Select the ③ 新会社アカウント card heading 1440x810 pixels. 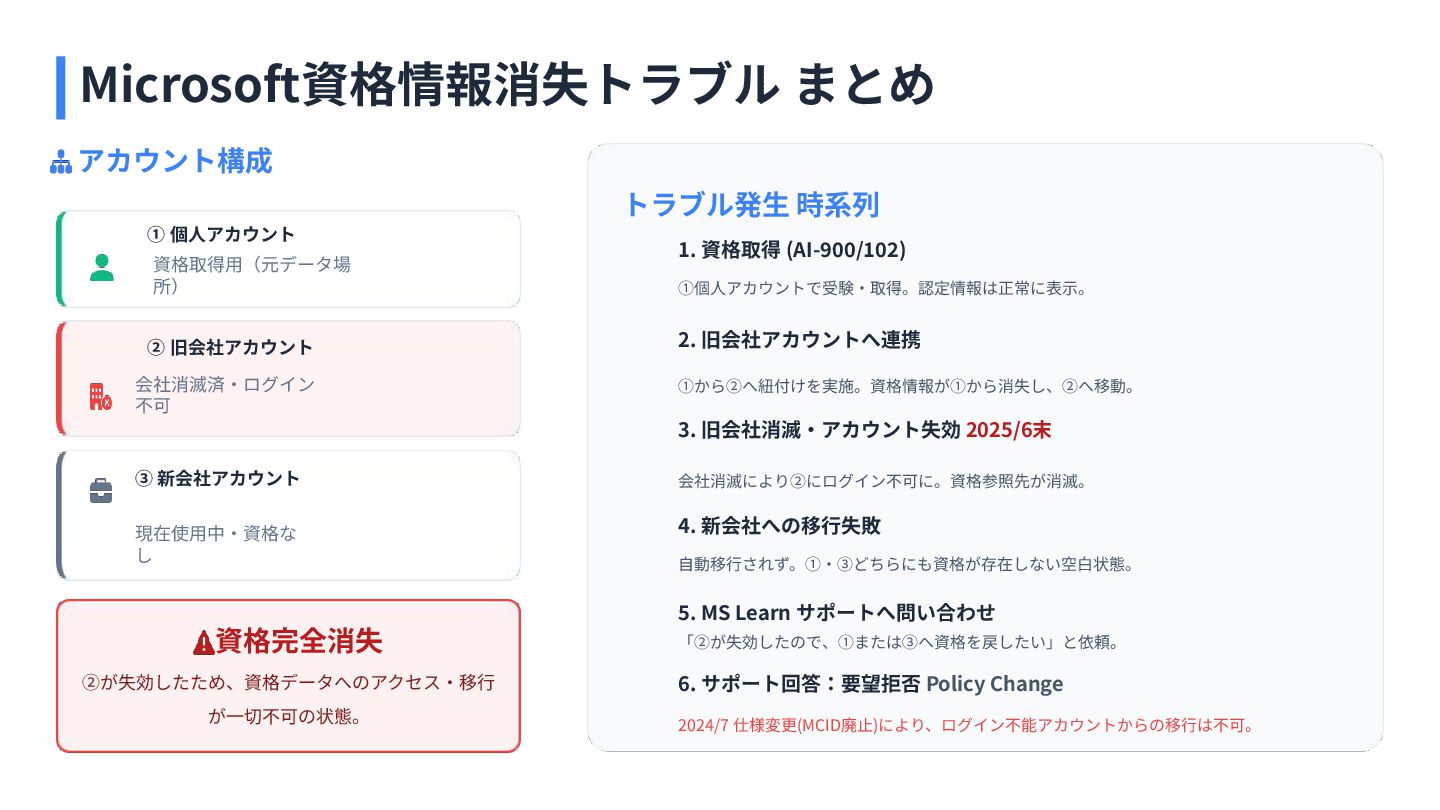click(217, 478)
